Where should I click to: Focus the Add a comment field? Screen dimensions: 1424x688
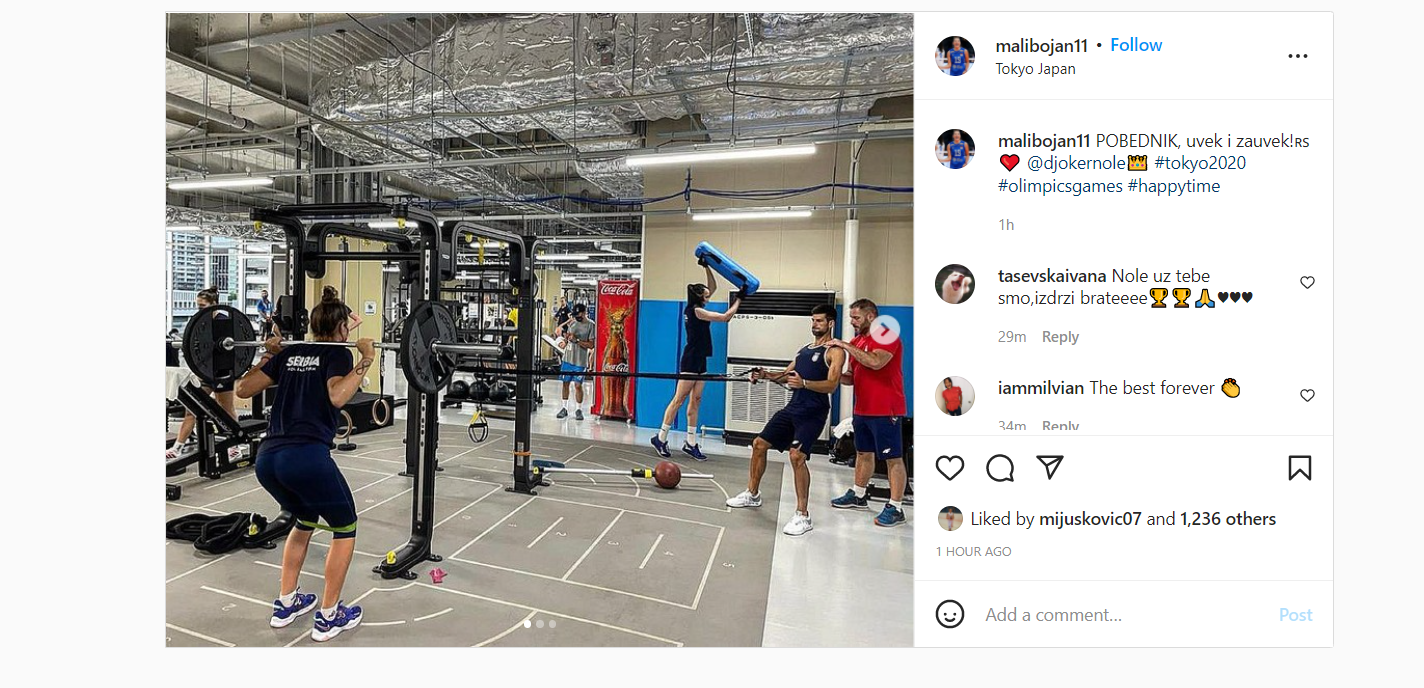pyautogui.click(x=1125, y=615)
